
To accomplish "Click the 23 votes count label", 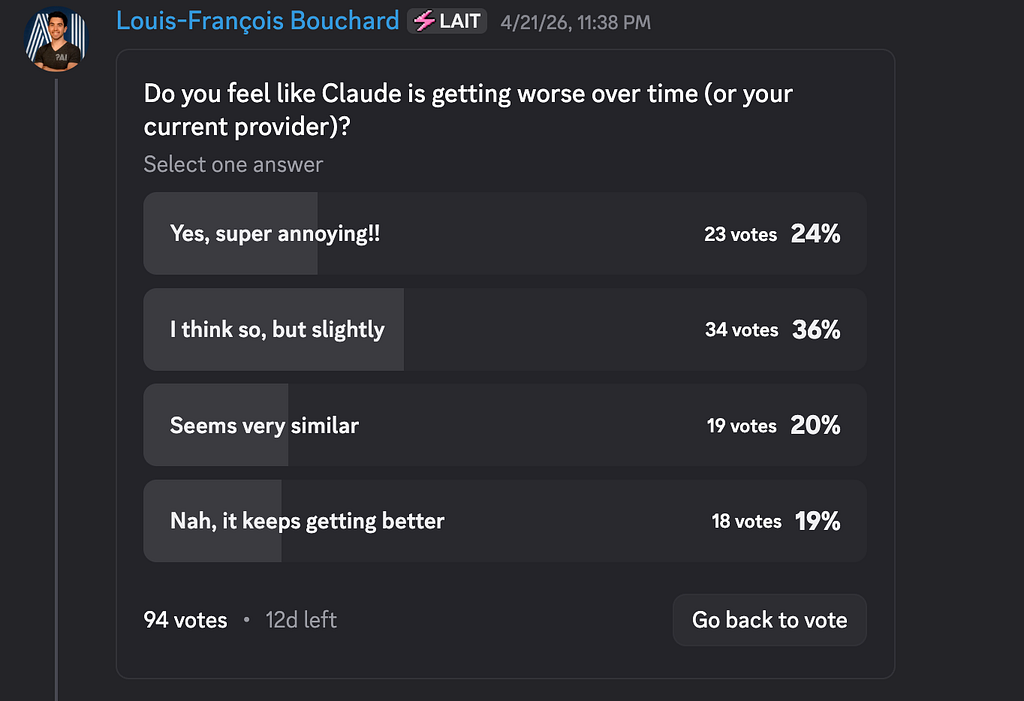I will (x=741, y=234).
